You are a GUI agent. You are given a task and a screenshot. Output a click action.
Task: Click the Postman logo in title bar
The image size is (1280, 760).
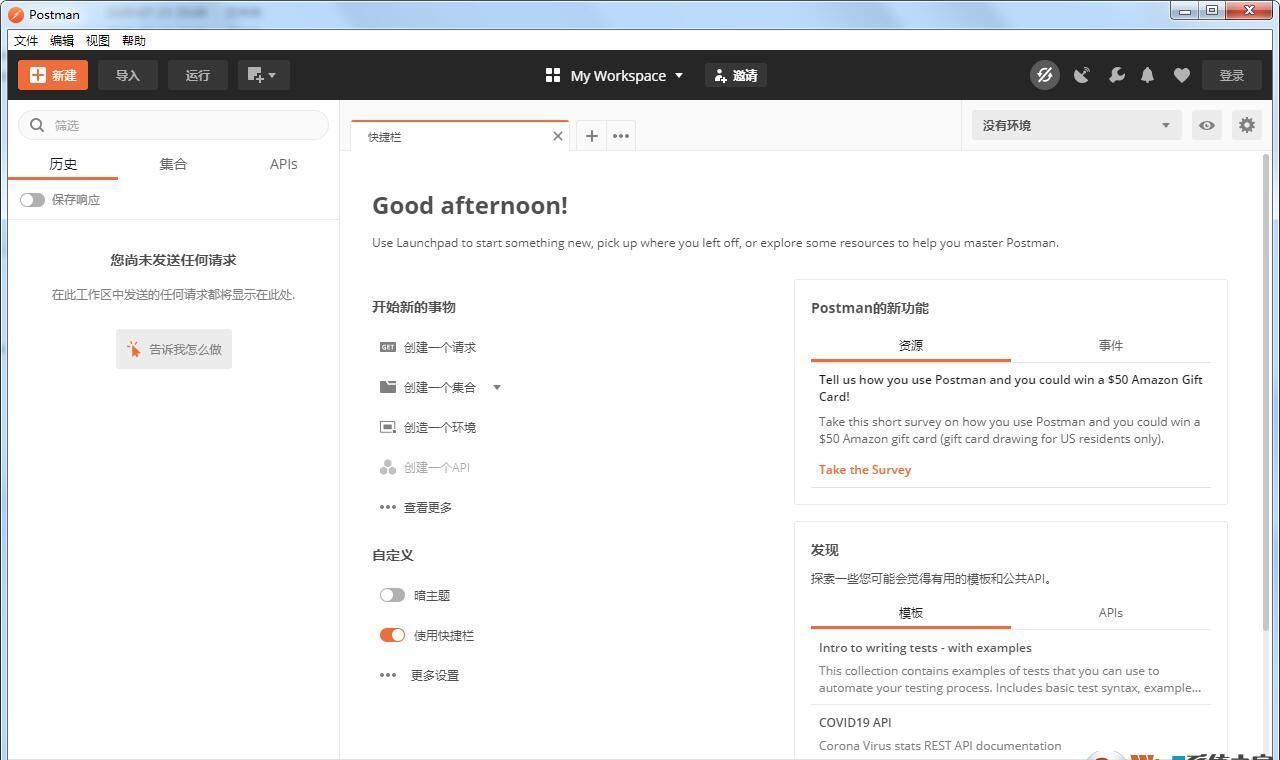pyautogui.click(x=16, y=14)
